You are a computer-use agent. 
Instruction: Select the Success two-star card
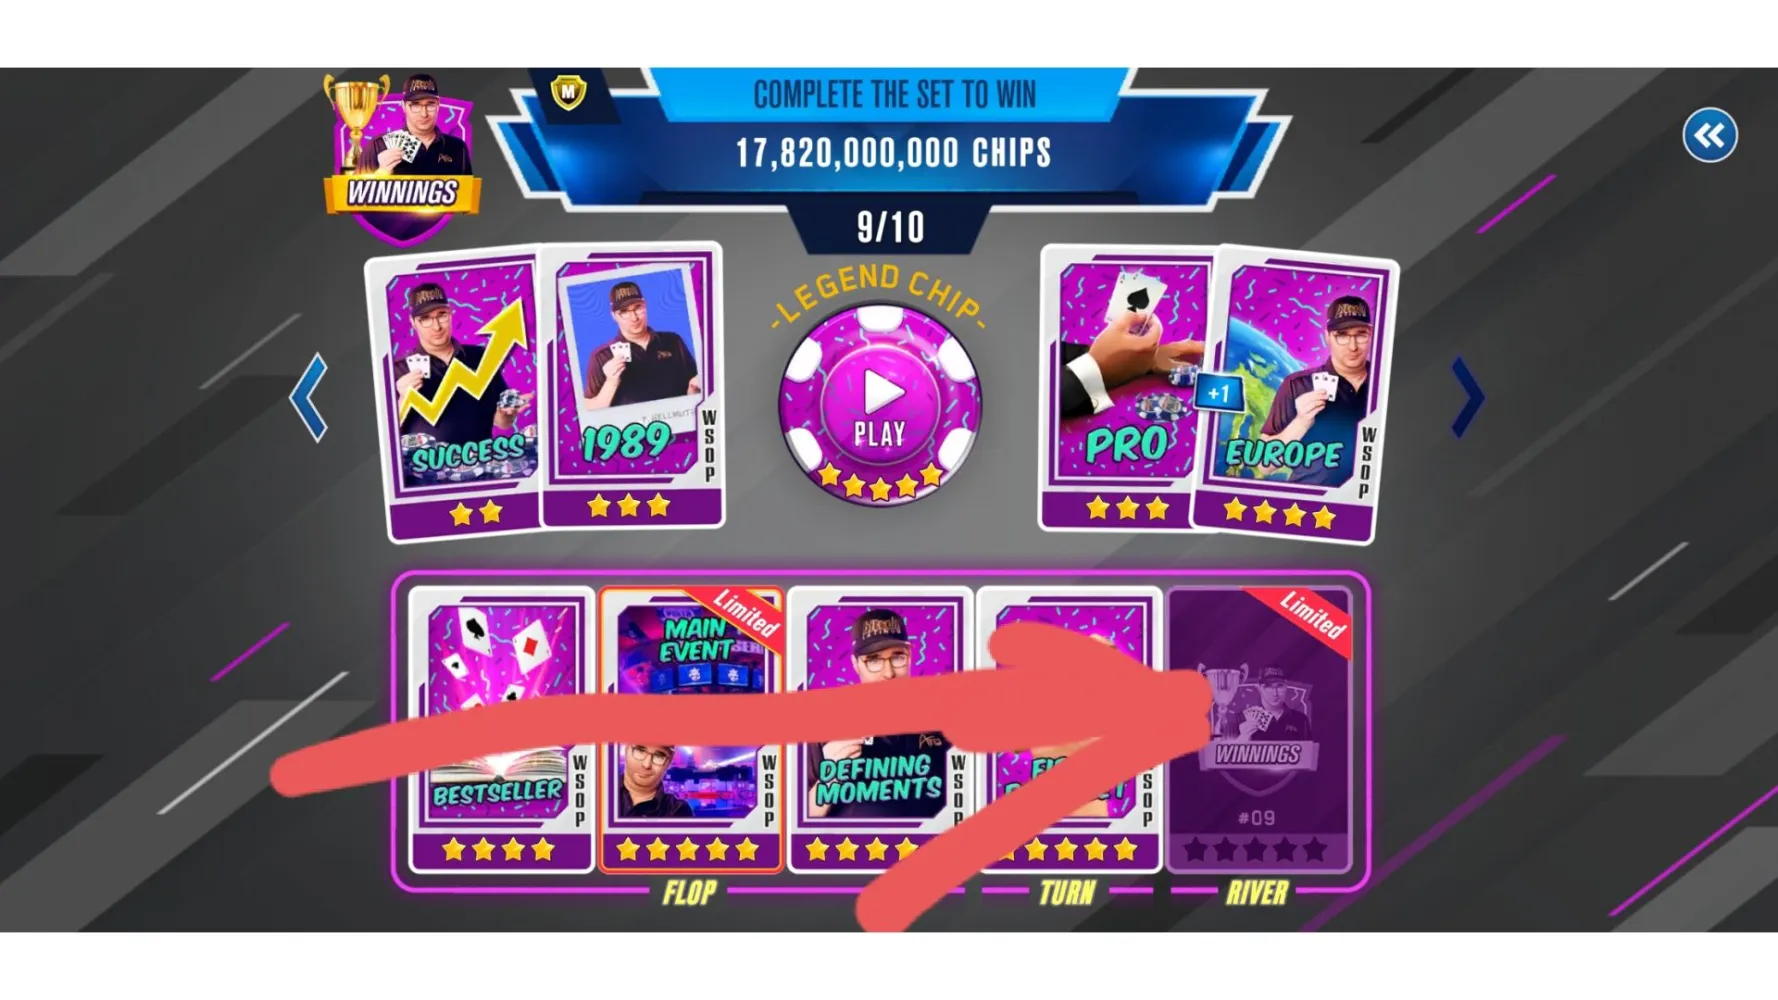coord(458,395)
